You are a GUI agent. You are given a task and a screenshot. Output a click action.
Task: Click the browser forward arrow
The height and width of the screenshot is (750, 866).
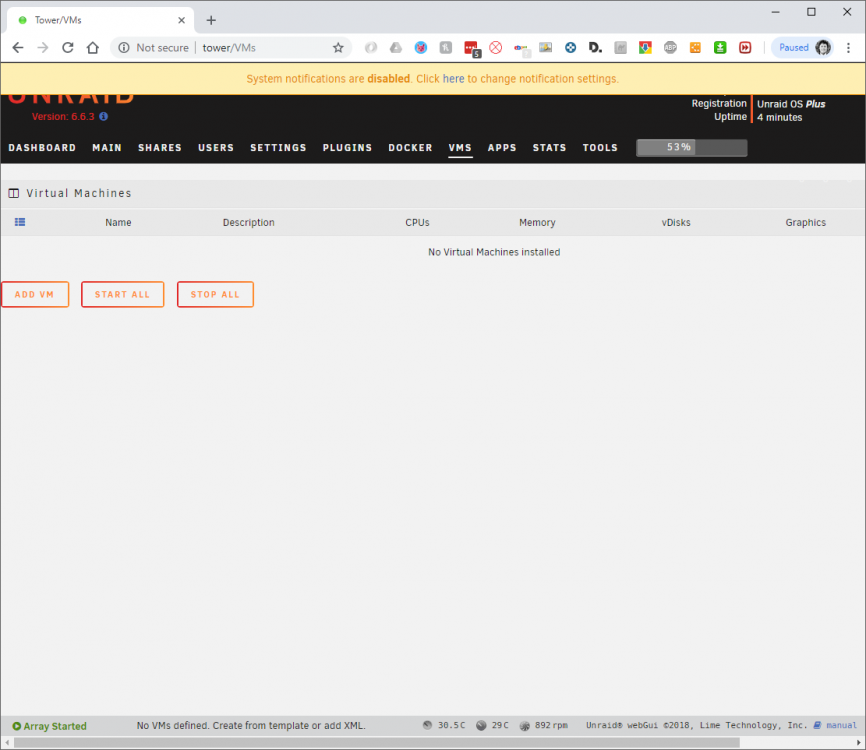click(x=43, y=47)
